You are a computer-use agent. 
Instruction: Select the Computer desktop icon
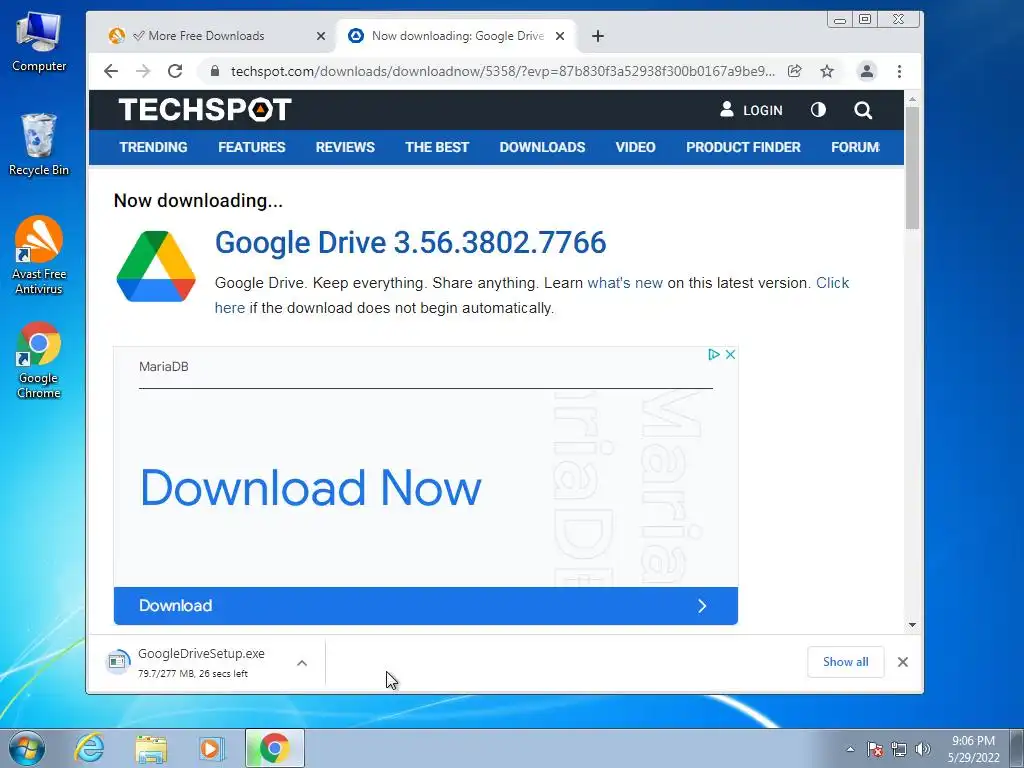[39, 41]
